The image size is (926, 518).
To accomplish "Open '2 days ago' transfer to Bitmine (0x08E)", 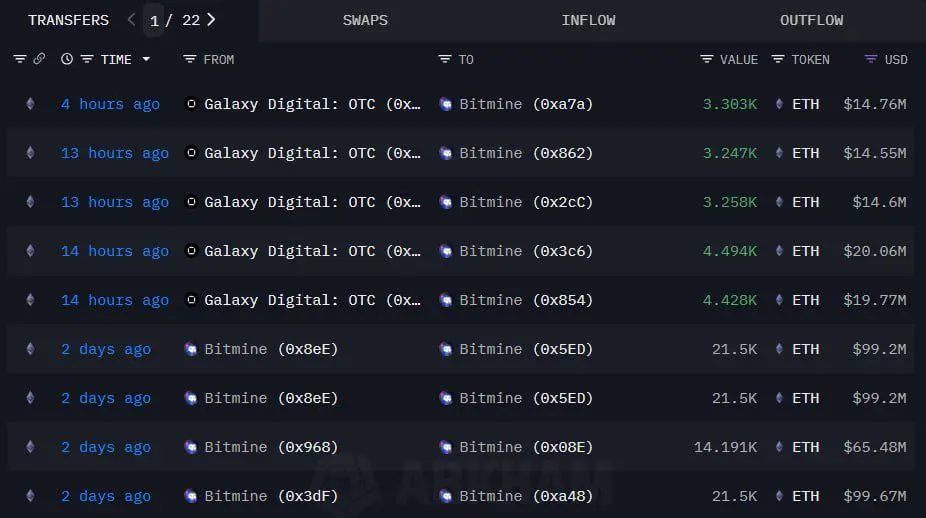I will click(106, 448).
